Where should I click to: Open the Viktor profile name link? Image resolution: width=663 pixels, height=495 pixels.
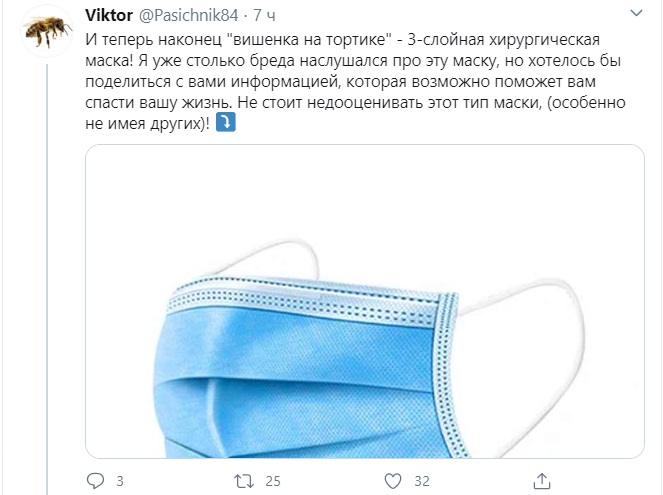point(109,15)
